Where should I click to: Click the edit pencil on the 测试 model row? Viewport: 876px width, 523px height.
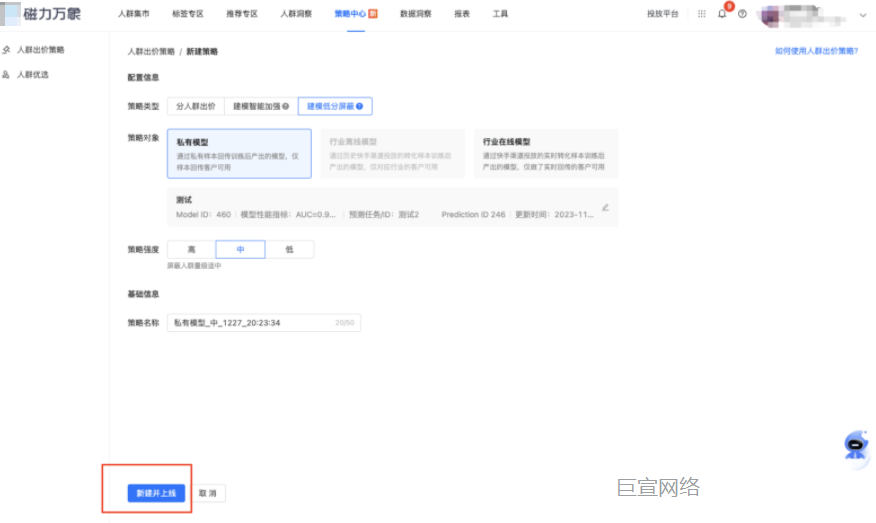[605, 207]
